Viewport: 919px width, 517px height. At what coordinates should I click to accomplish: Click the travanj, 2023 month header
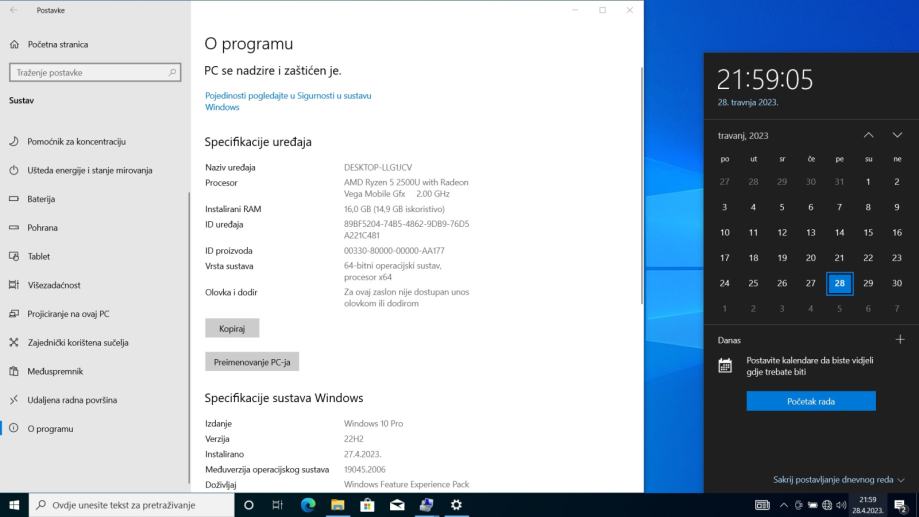(x=743, y=136)
